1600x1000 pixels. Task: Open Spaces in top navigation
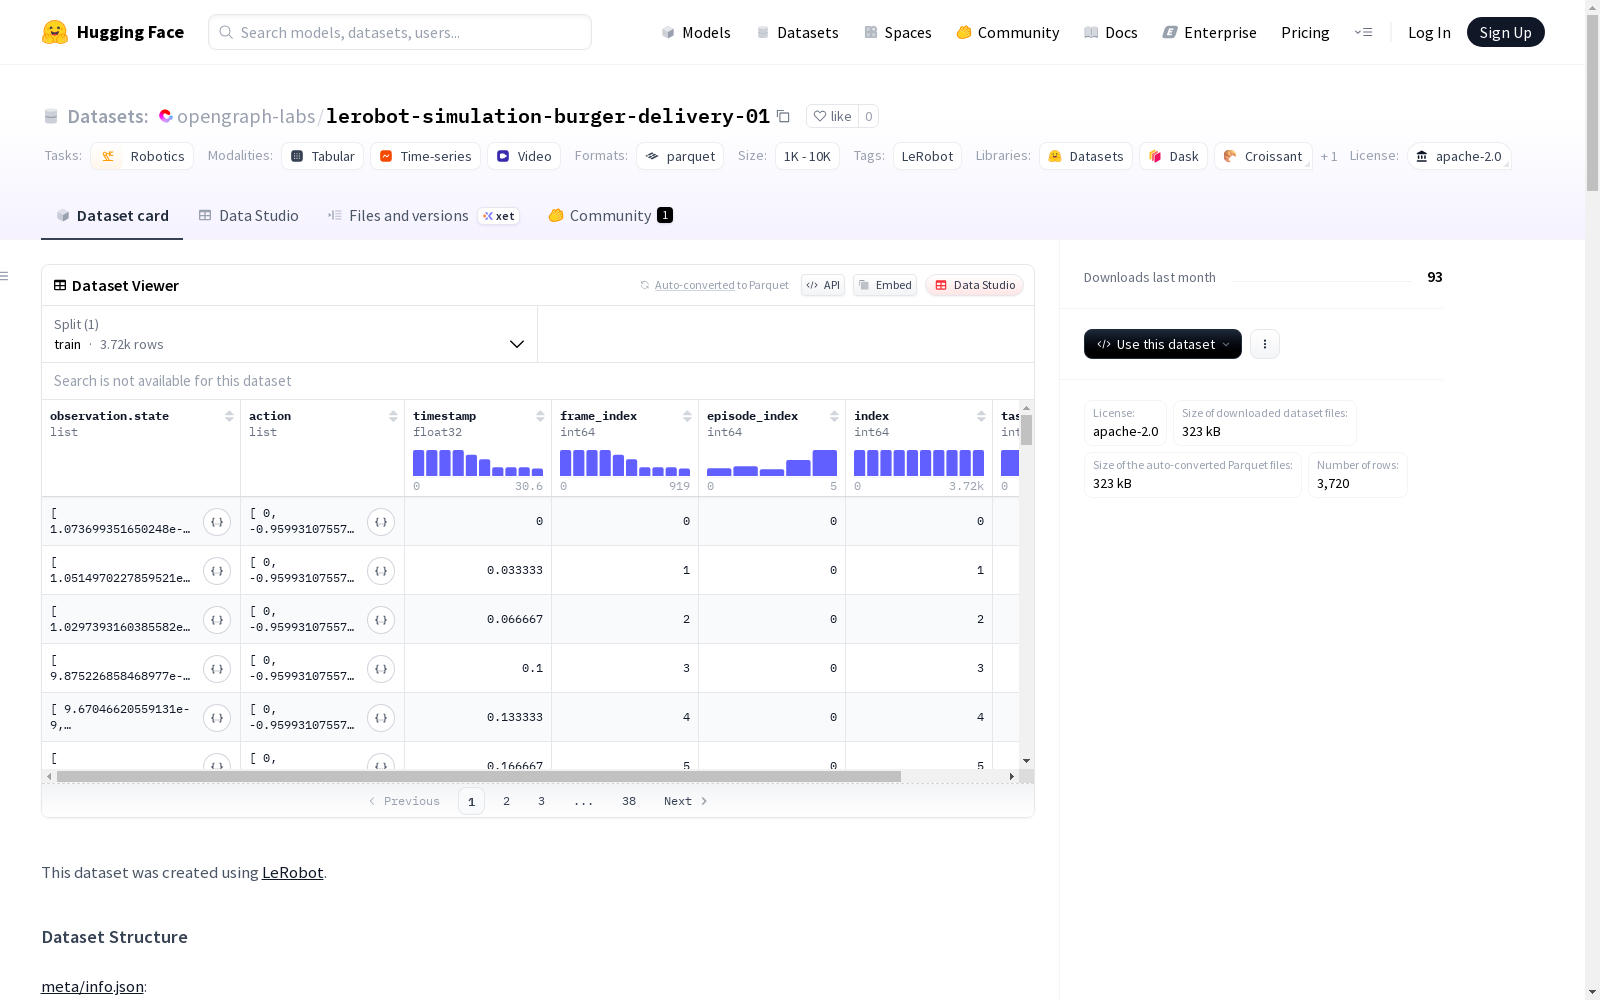pos(898,32)
